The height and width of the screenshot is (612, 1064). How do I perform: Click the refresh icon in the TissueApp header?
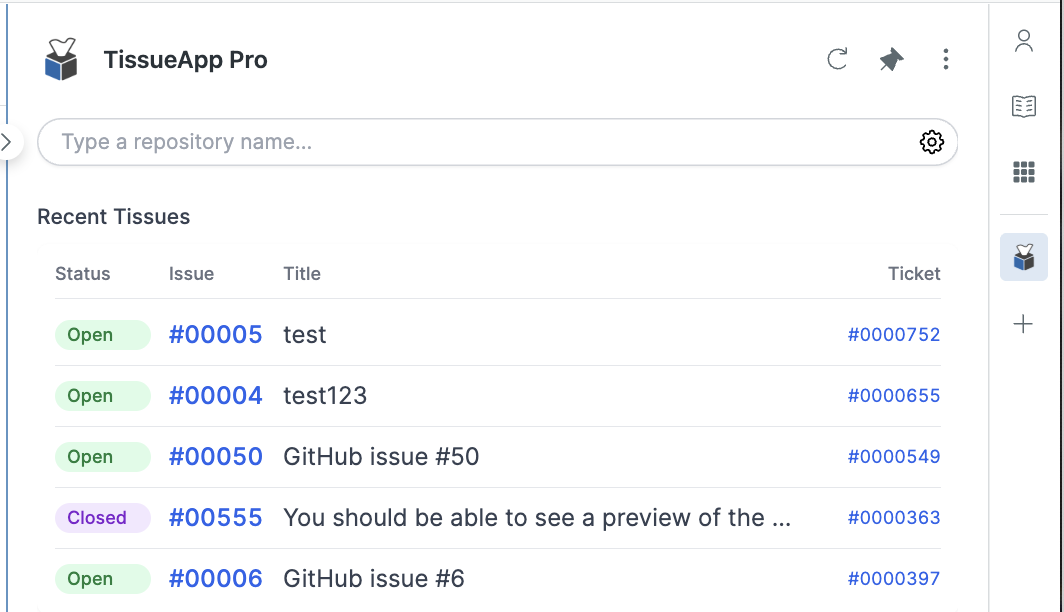coord(837,59)
